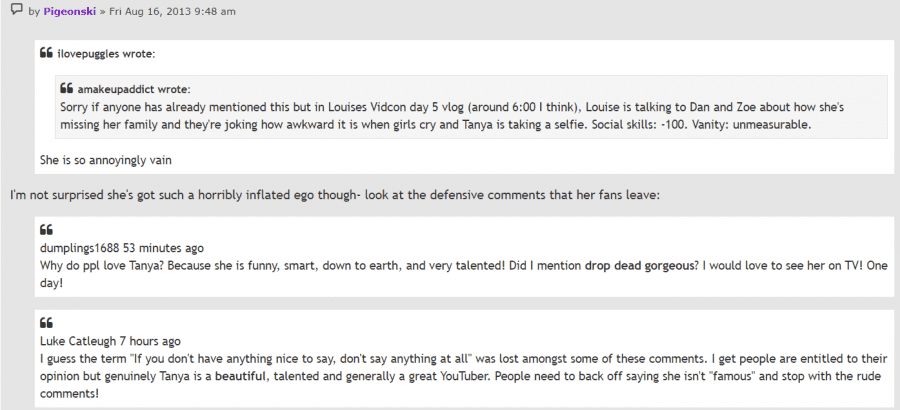This screenshot has width=900, height=410.
Task: Open the Pigeonski author profile link
Action: coord(70,11)
